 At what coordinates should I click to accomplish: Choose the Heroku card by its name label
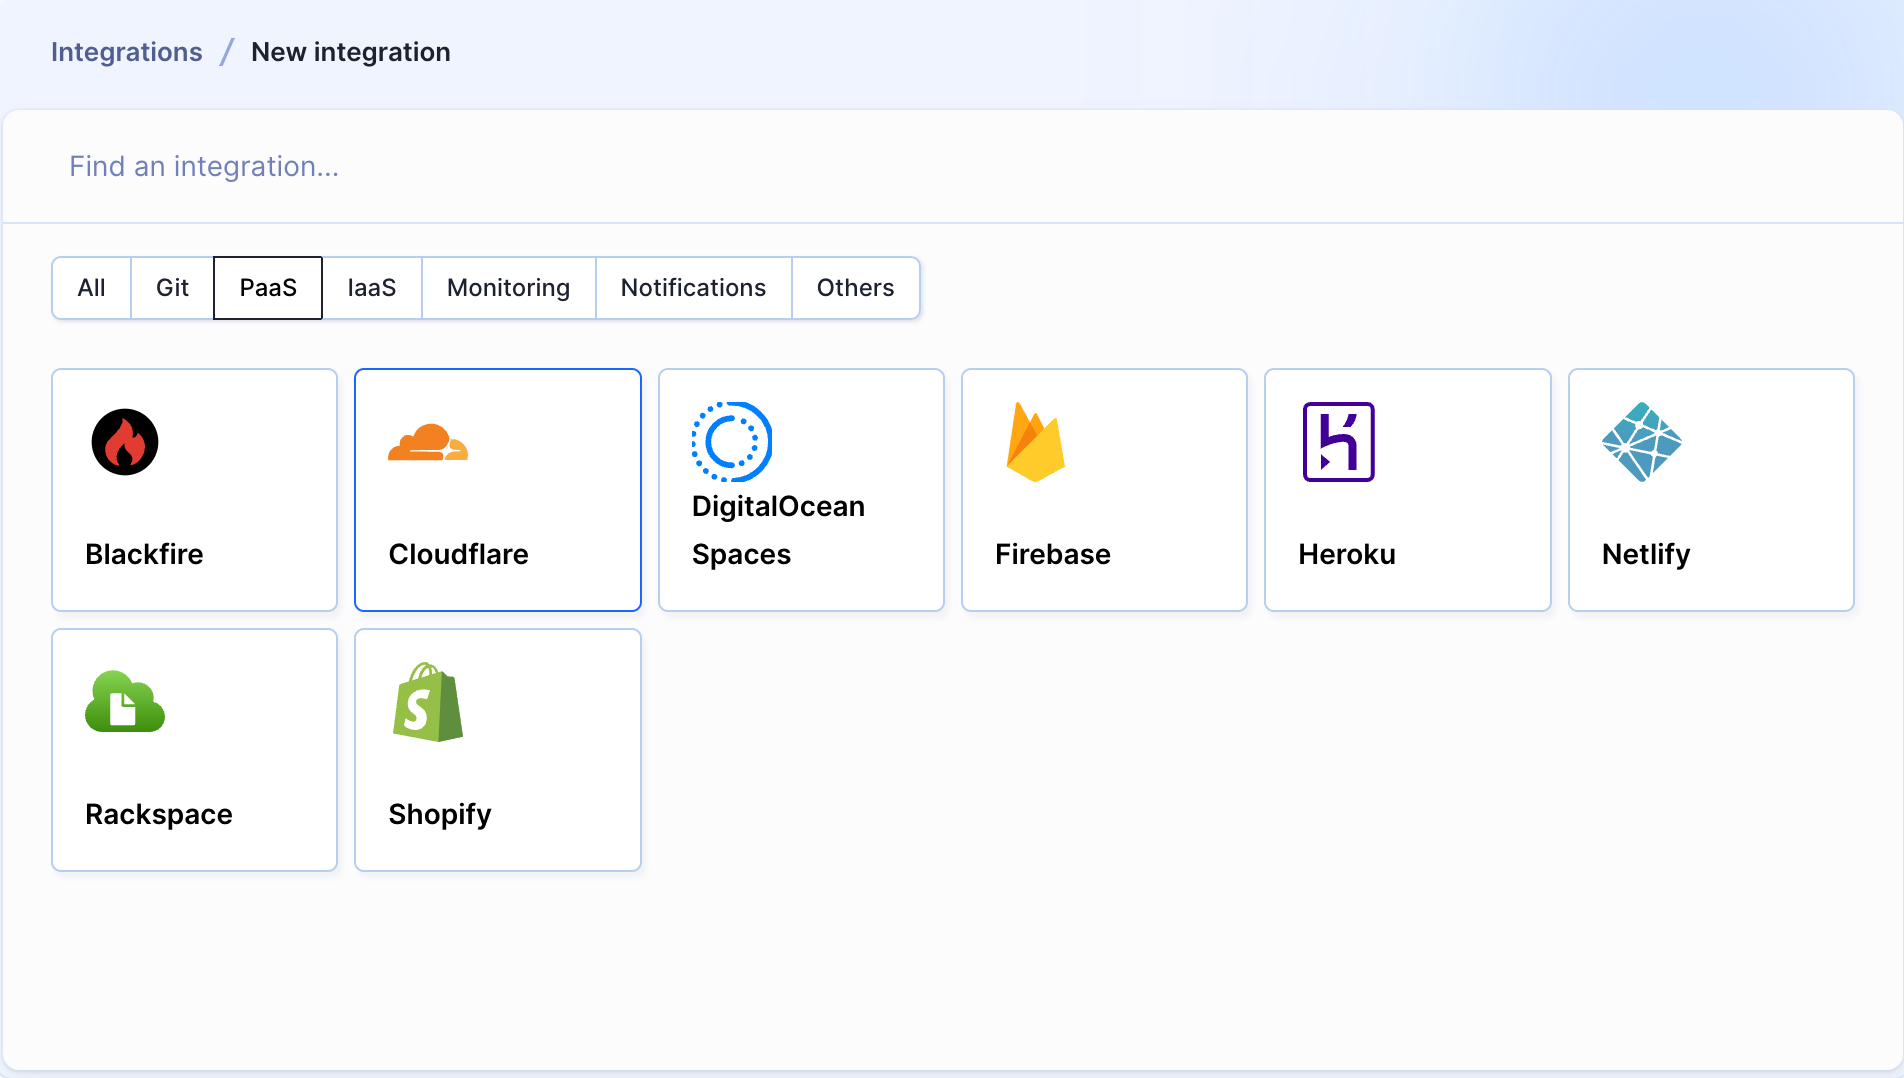pyautogui.click(x=1347, y=554)
